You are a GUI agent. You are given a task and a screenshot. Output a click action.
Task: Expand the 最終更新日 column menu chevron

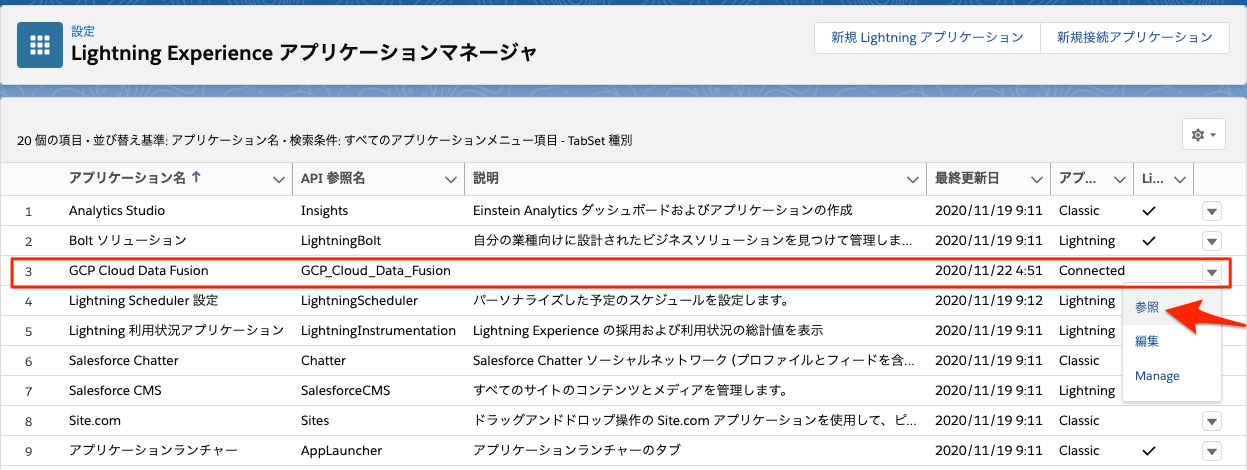(1035, 179)
